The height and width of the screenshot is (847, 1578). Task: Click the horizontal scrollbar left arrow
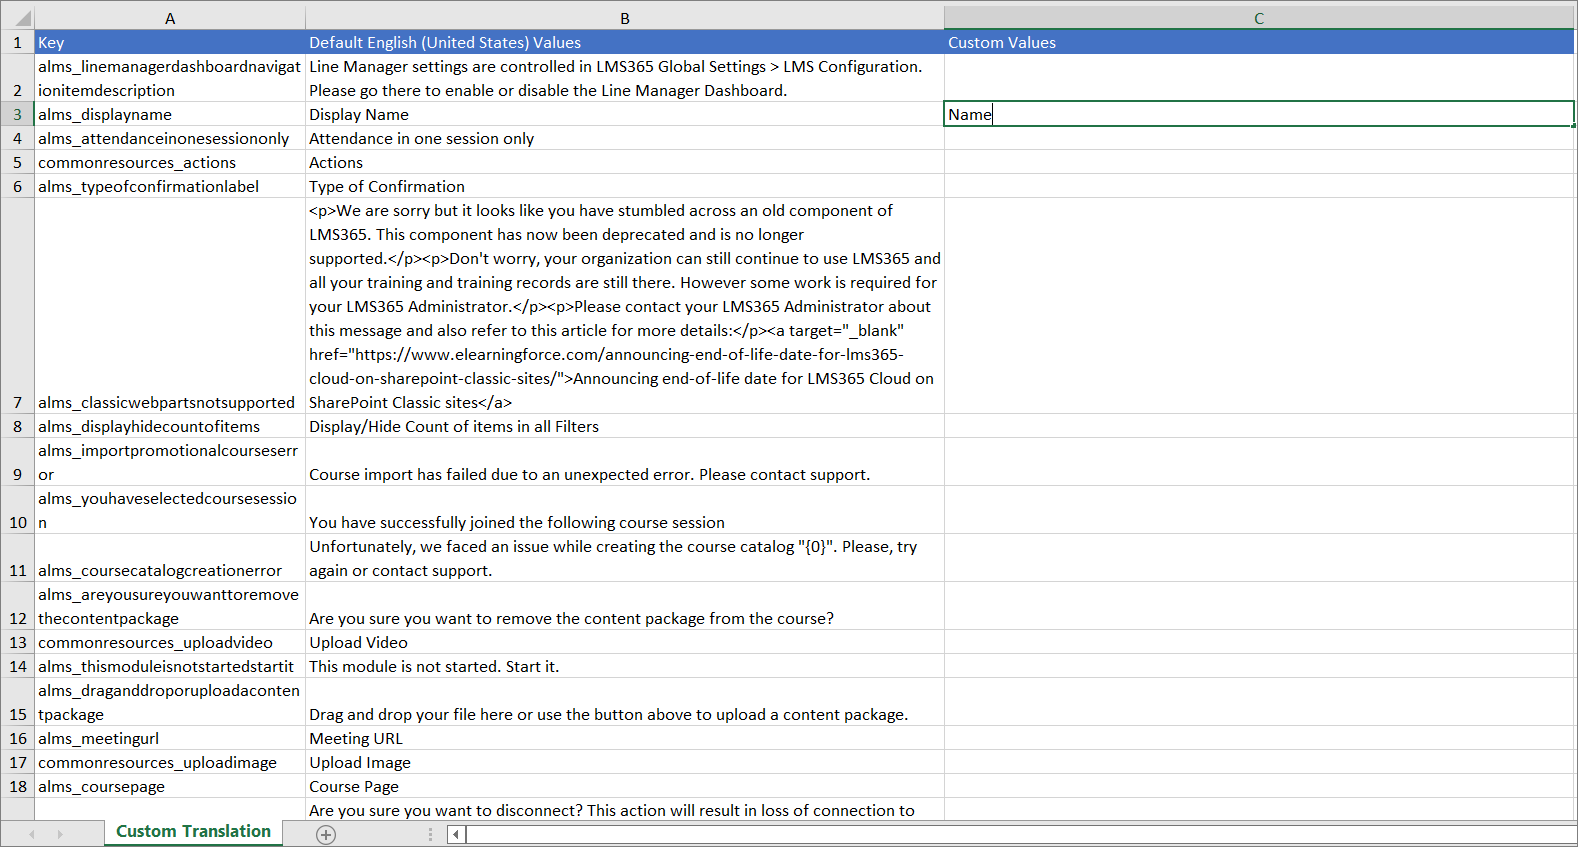(456, 834)
